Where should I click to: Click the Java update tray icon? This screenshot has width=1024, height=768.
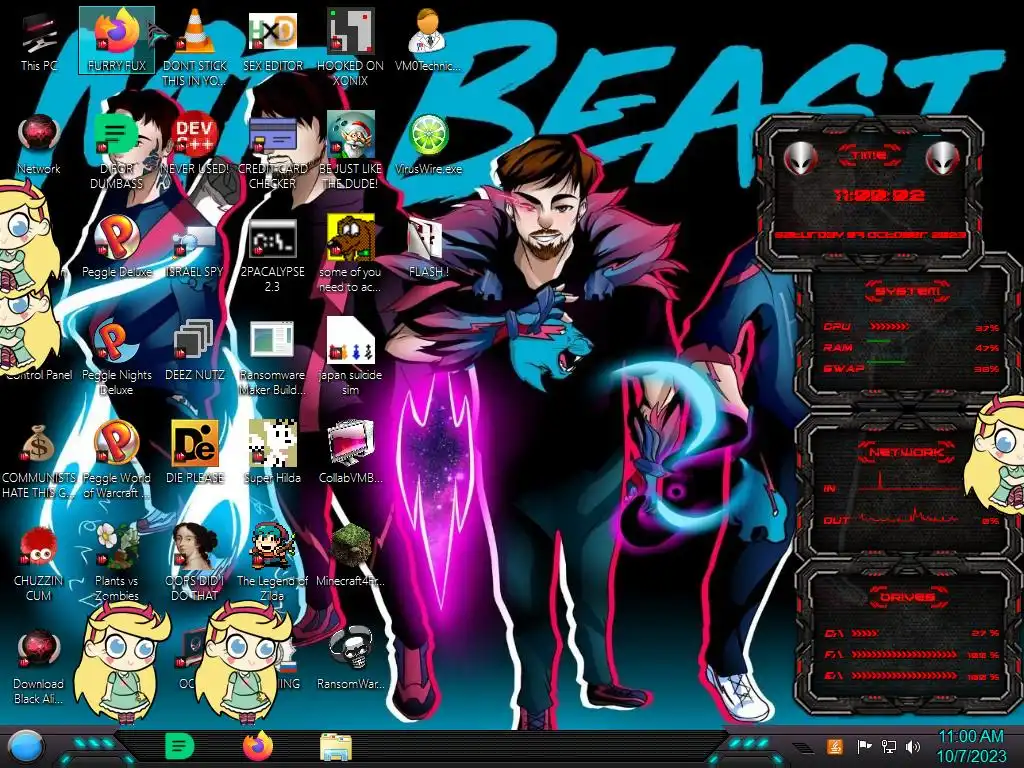(x=835, y=746)
